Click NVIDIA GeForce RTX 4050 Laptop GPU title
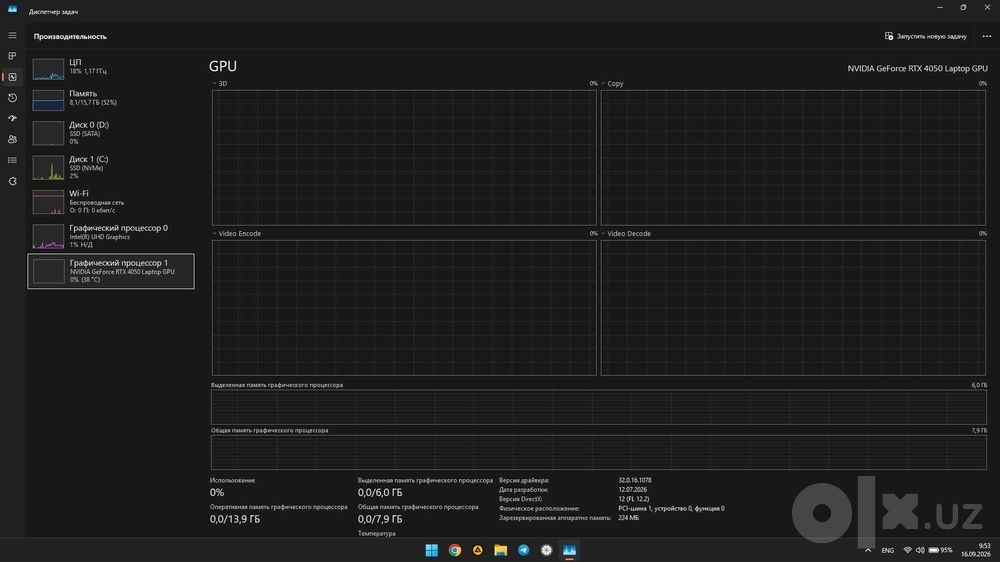The height and width of the screenshot is (562, 1000). (x=917, y=68)
